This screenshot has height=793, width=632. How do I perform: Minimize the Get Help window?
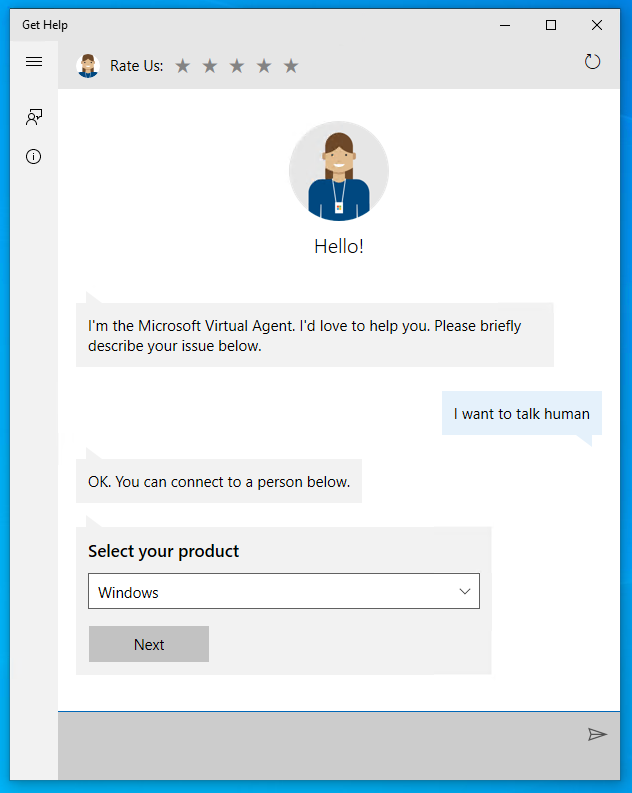coord(505,25)
